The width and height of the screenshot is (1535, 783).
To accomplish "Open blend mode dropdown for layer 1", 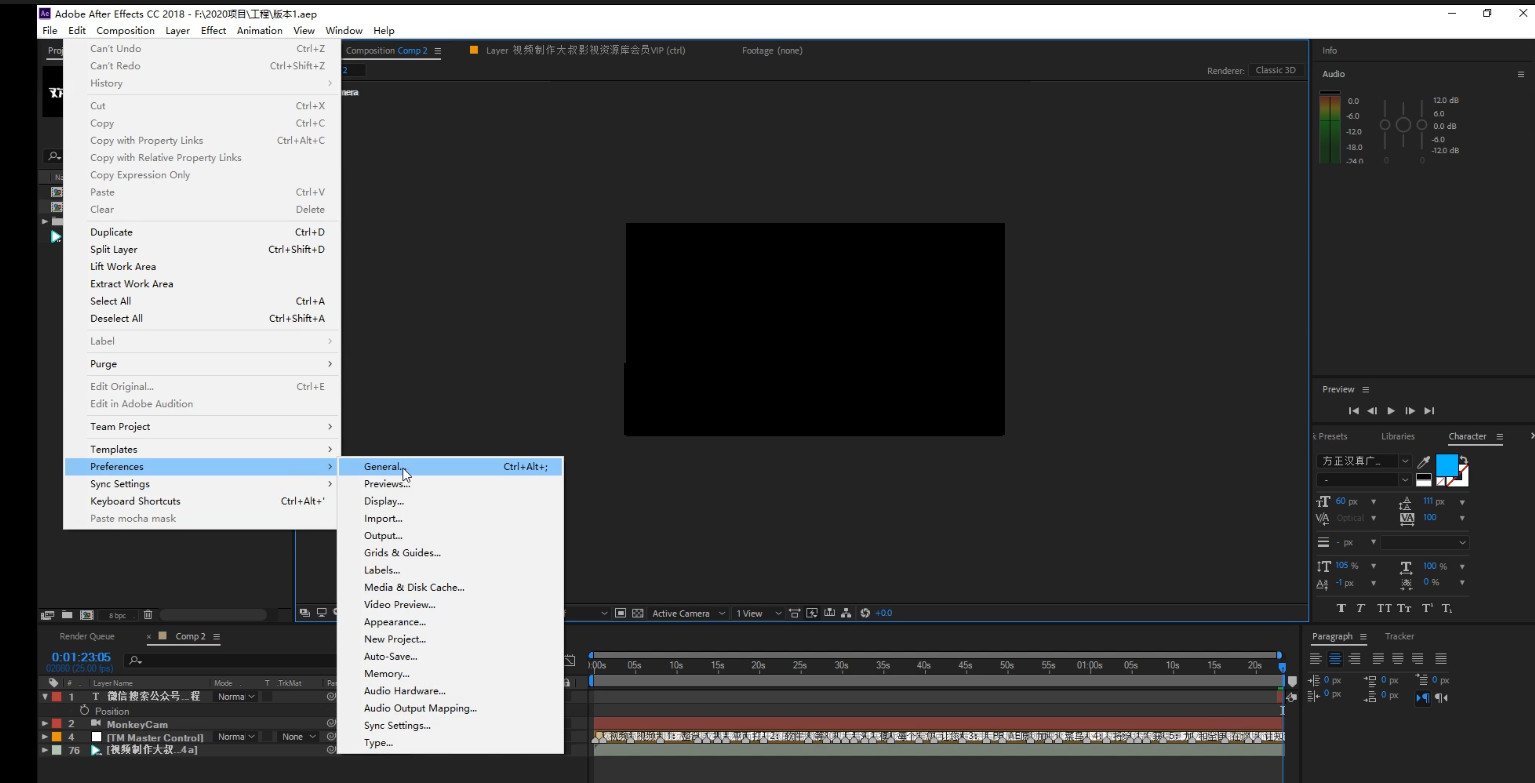I will [x=237, y=696].
